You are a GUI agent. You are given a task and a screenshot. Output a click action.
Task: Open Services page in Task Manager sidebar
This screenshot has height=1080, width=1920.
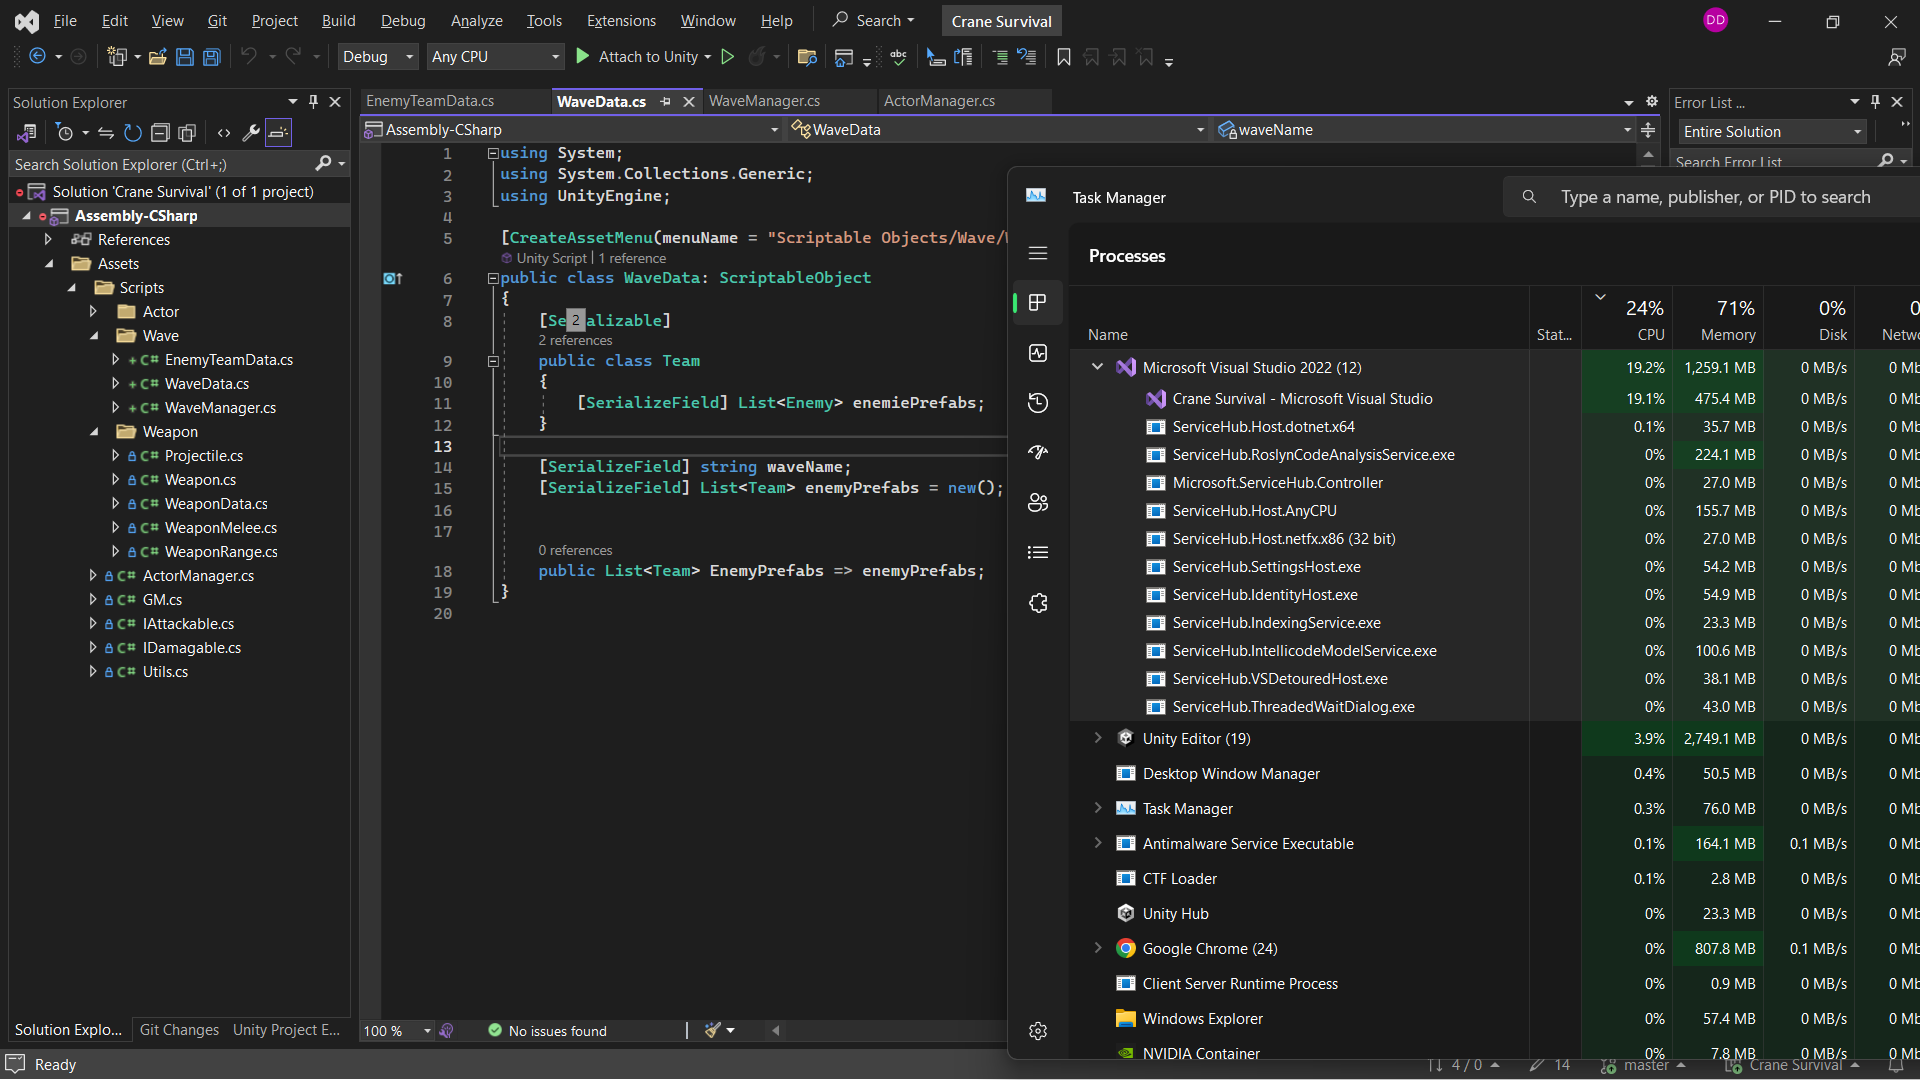tap(1038, 603)
